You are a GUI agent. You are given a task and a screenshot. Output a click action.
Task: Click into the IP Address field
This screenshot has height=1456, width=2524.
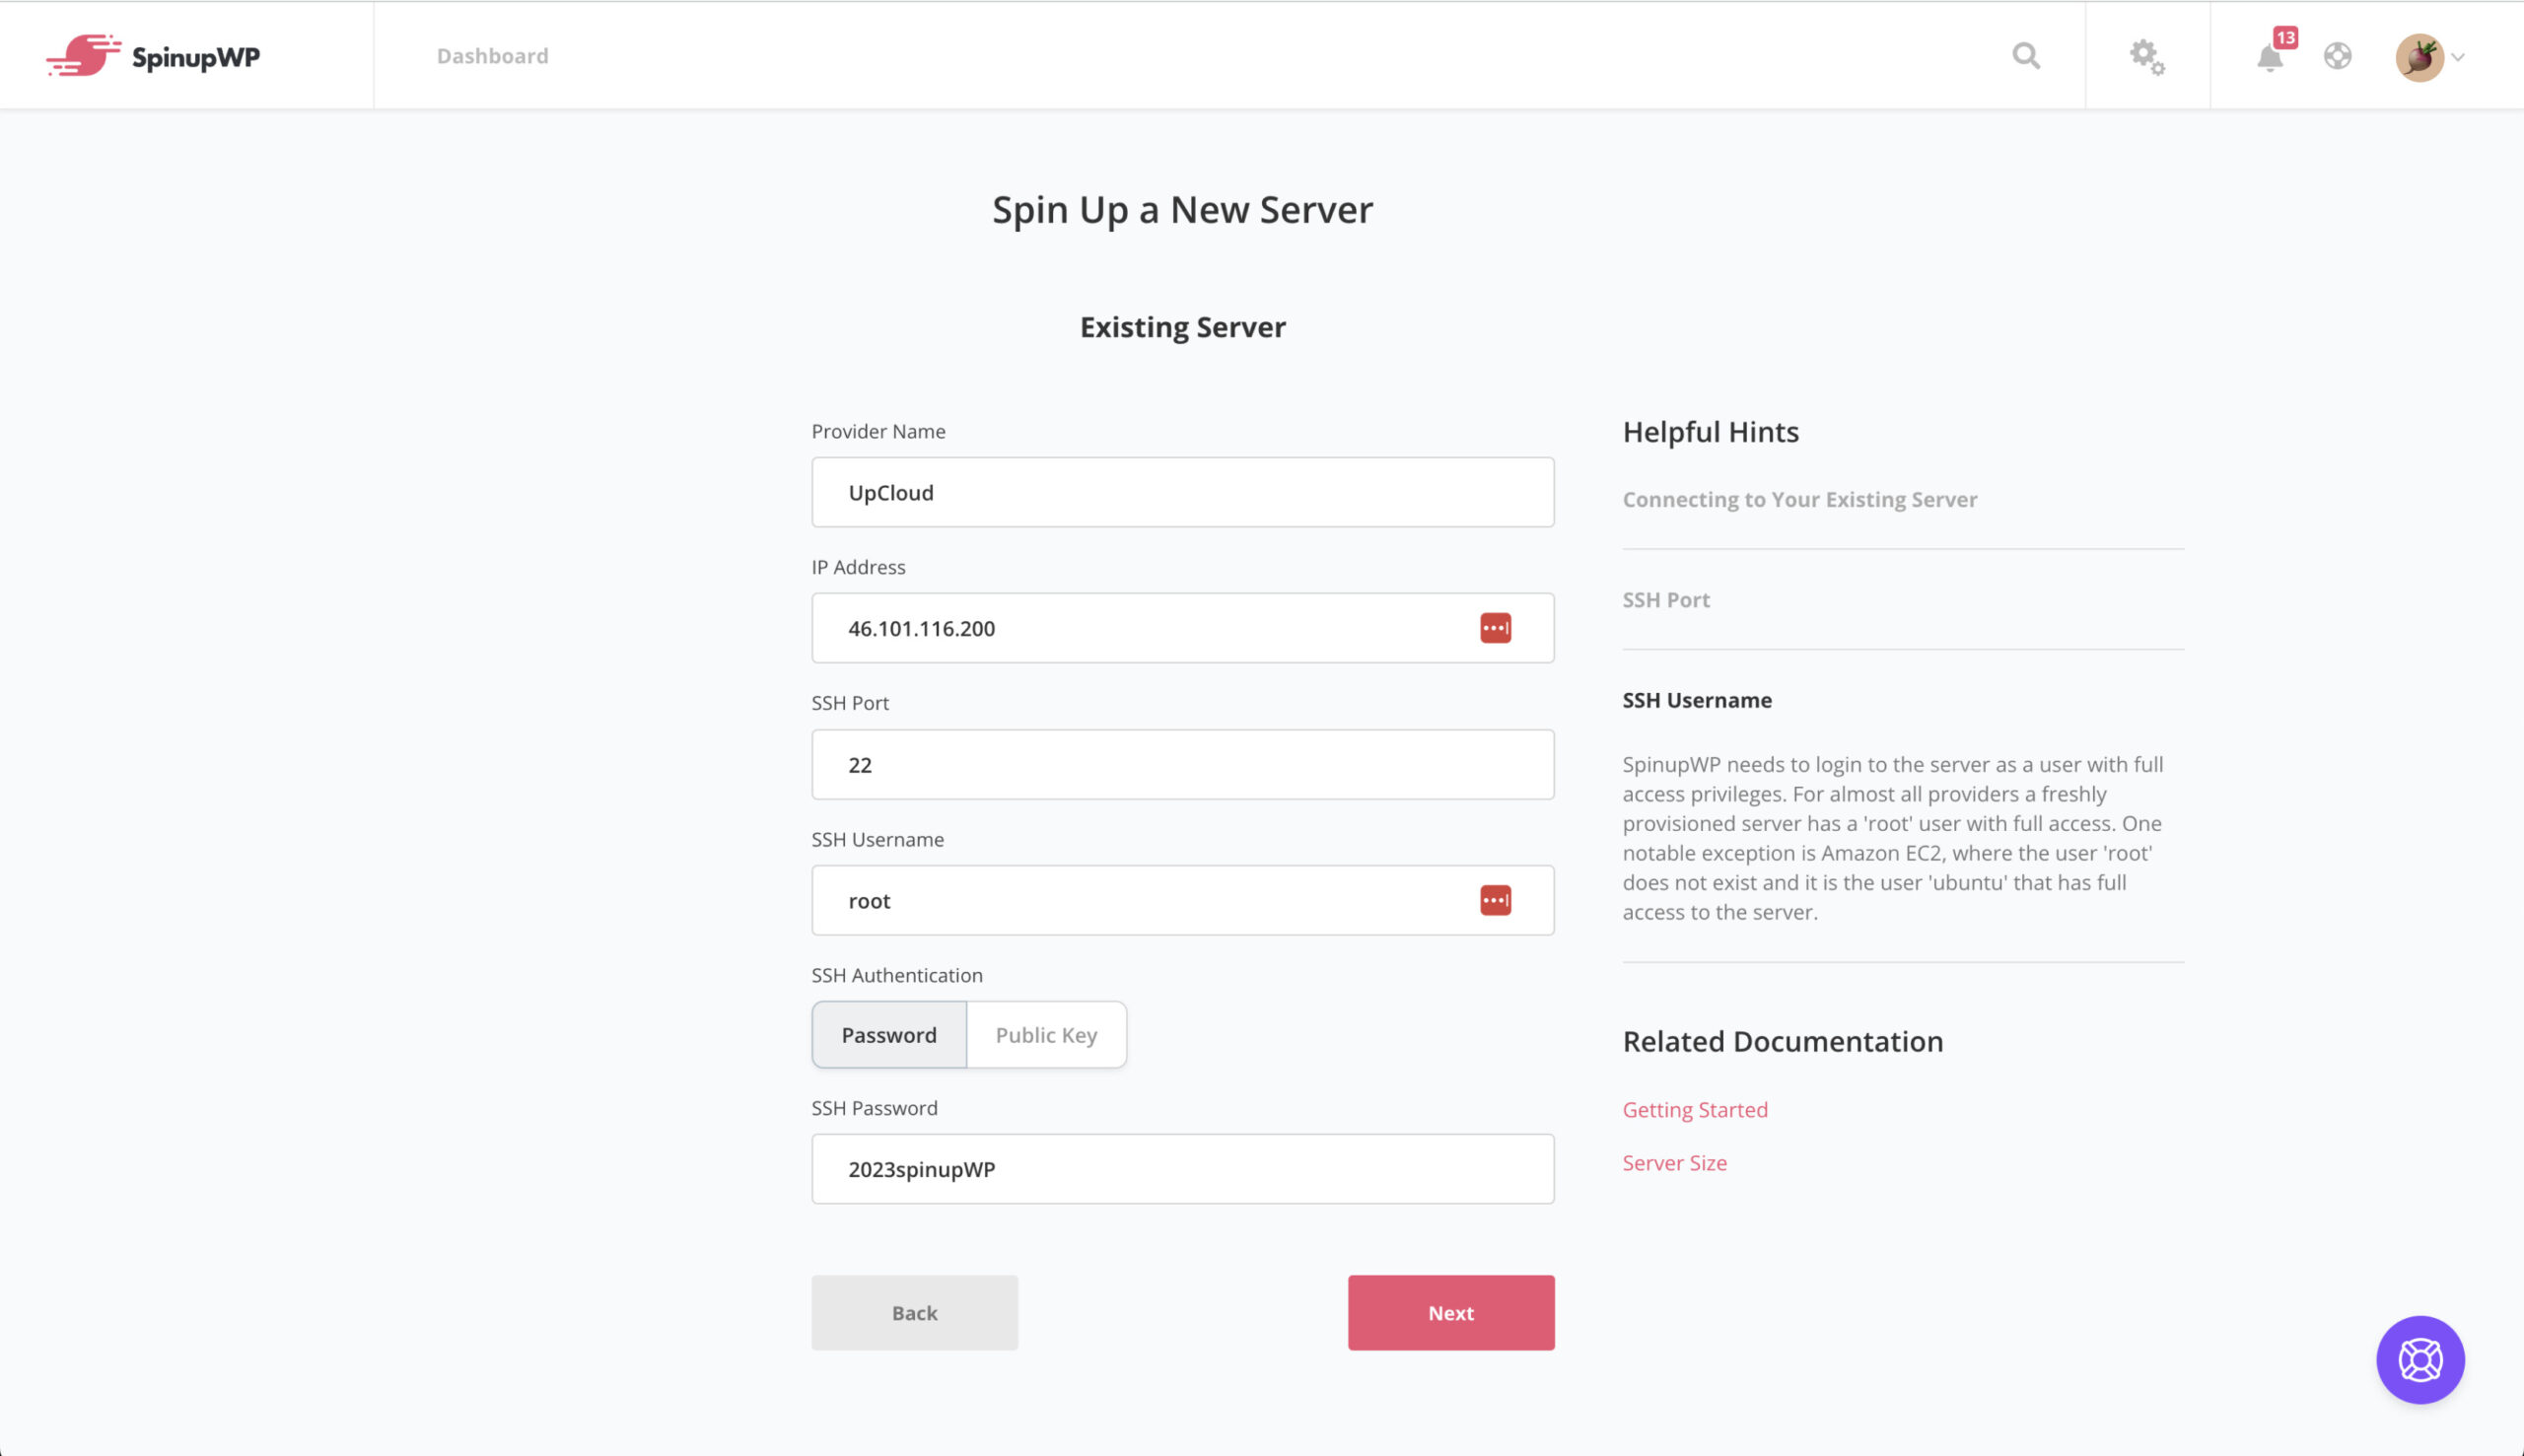[x=1182, y=628]
